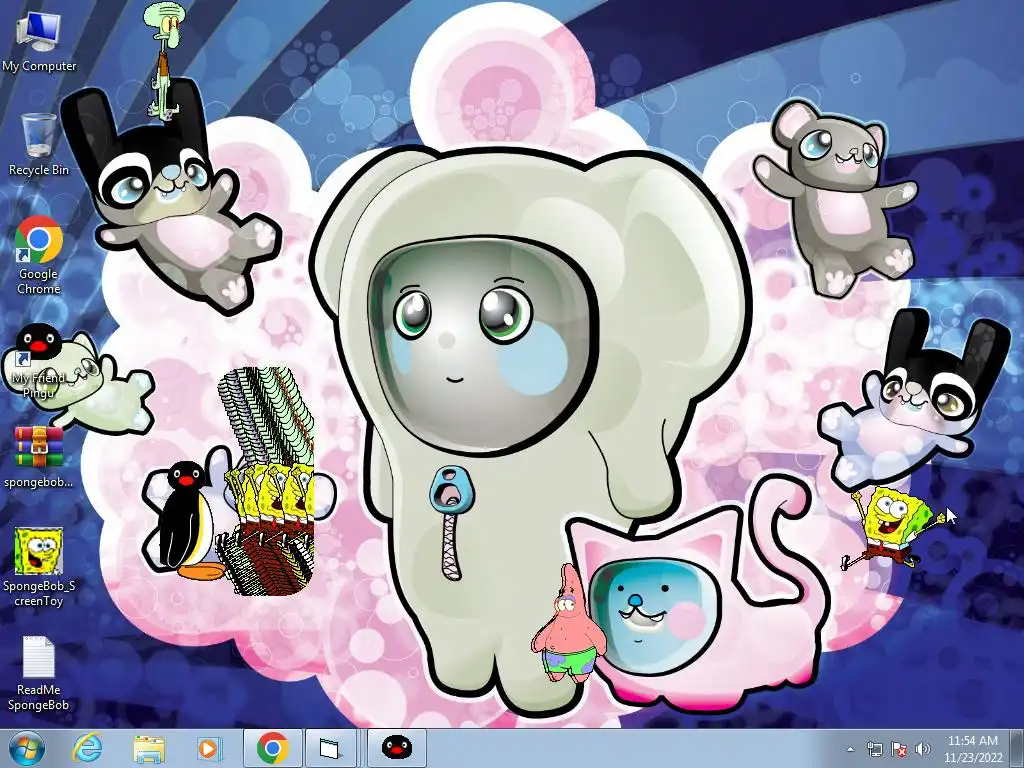The width and height of the screenshot is (1024, 768).
Task: Open the 11:54 AM clock and date
Action: coord(972,749)
